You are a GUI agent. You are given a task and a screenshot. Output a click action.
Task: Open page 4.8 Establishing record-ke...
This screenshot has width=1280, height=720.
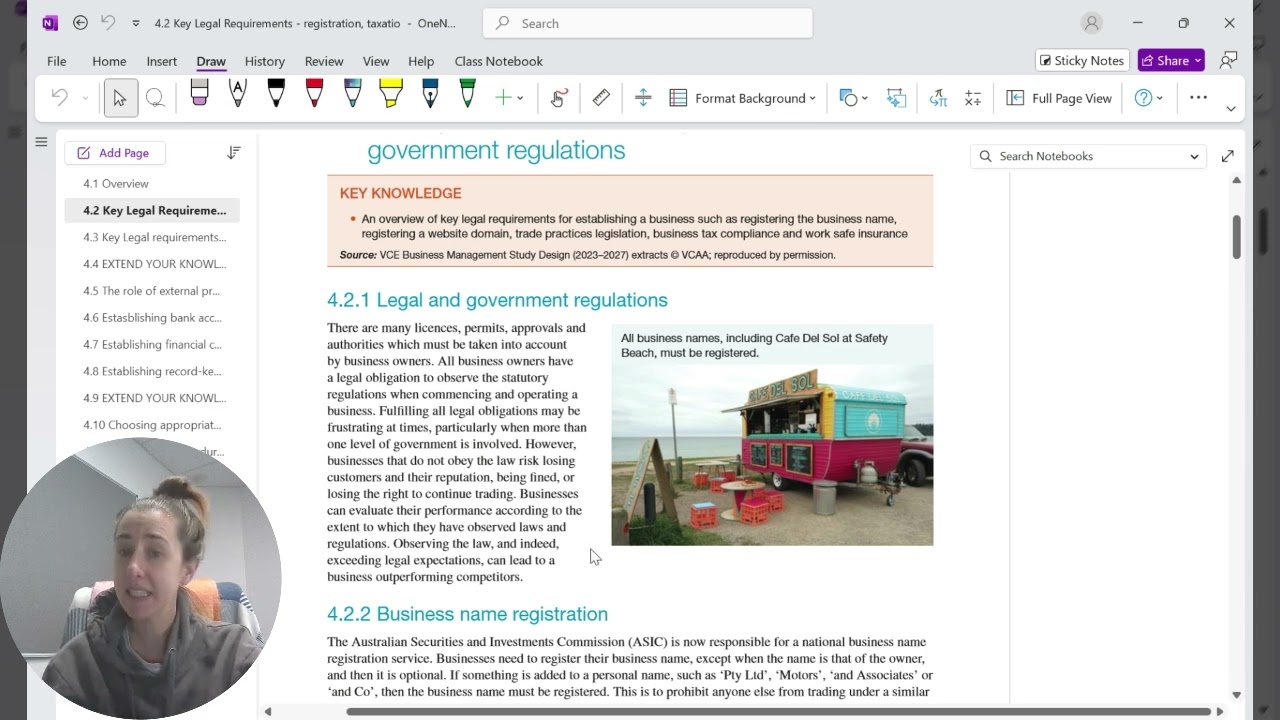152,371
